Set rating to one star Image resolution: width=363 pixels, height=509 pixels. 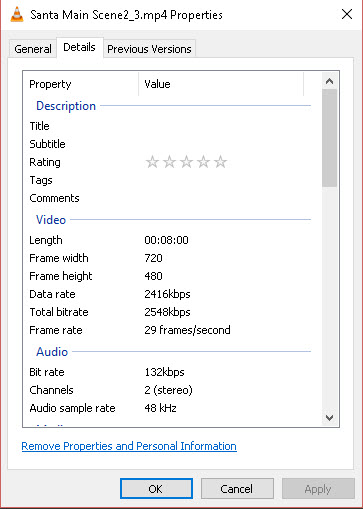click(152, 162)
